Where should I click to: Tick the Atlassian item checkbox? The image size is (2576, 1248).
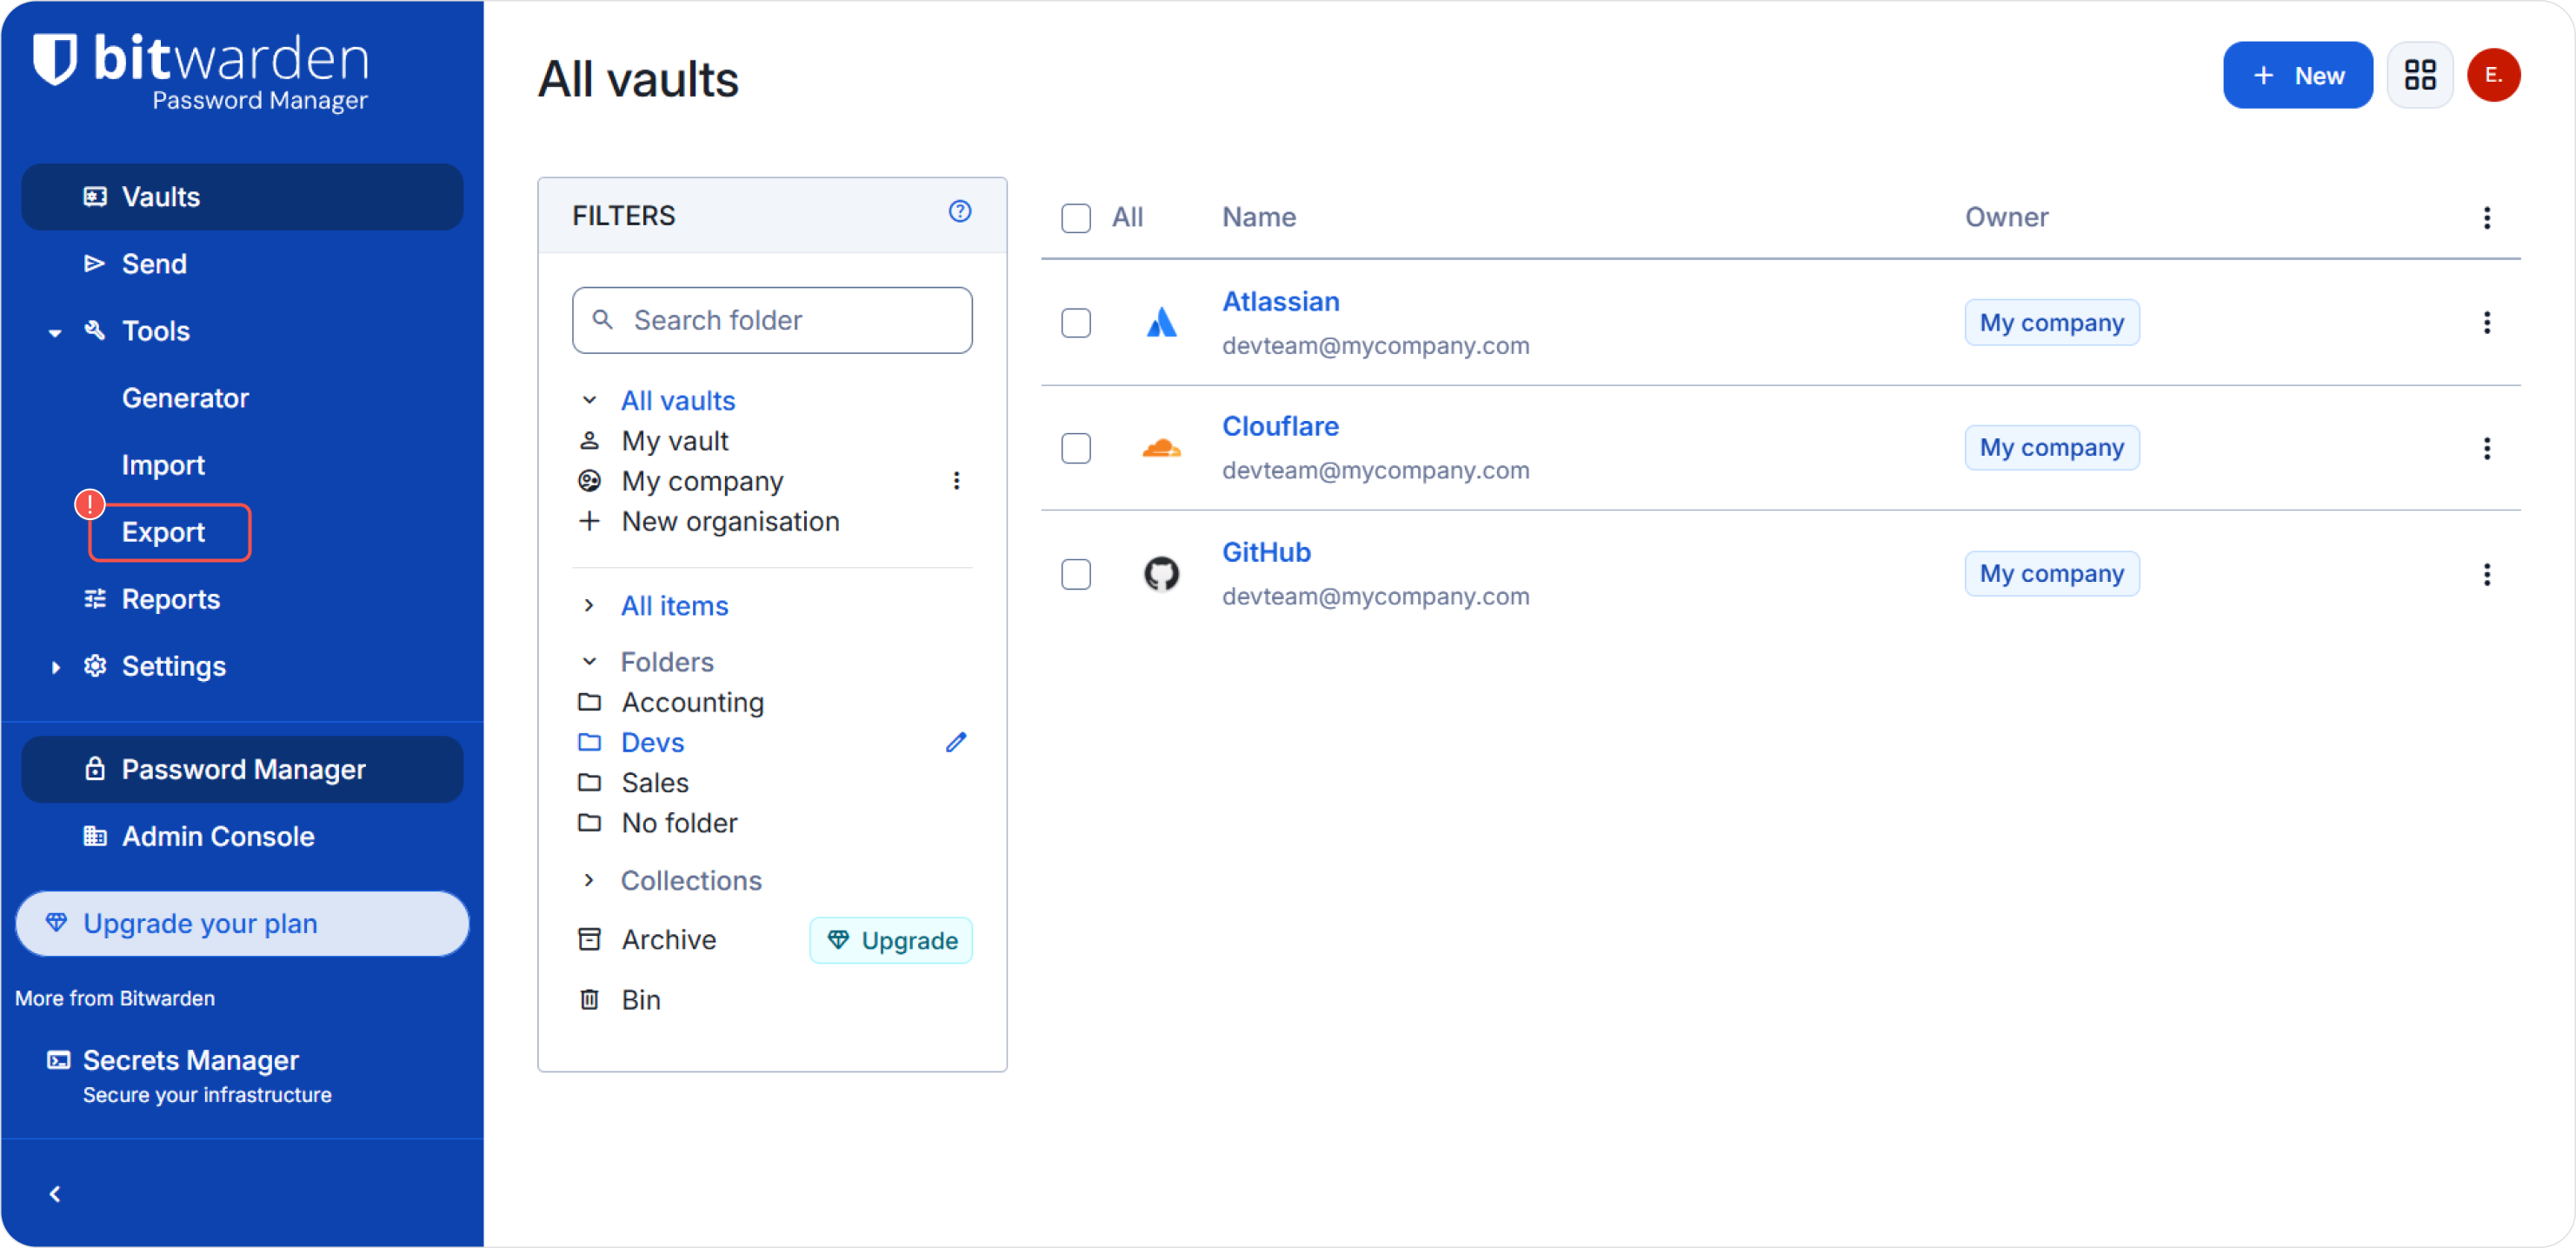tap(1076, 323)
